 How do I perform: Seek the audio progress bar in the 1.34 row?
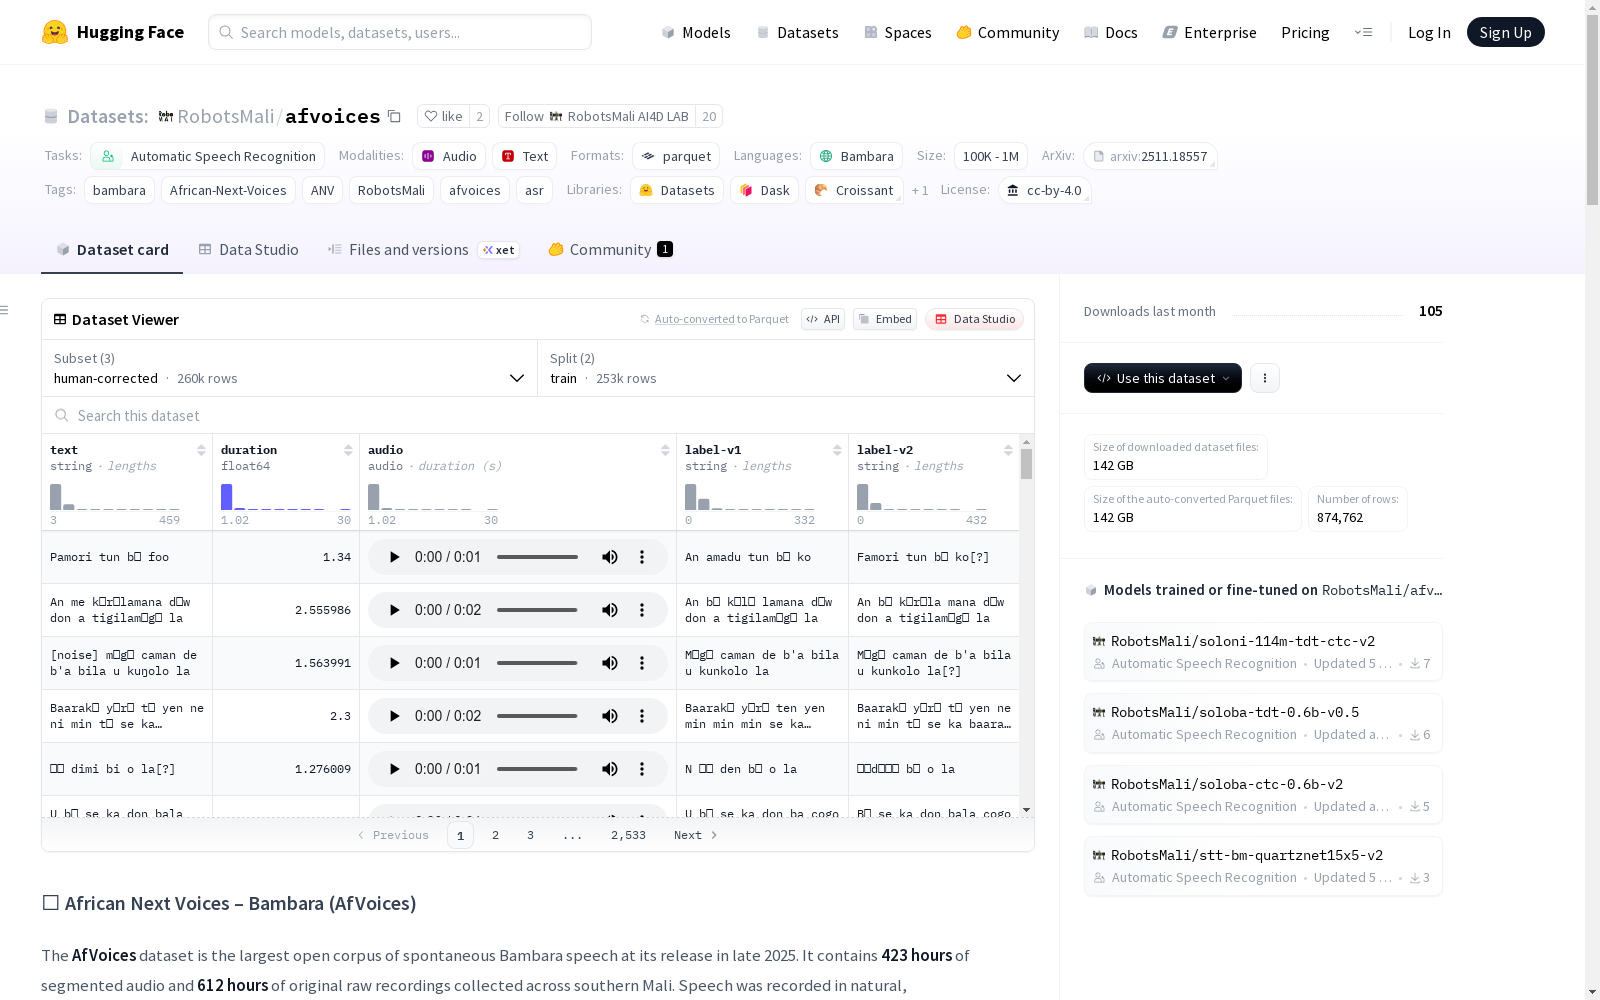(537, 557)
